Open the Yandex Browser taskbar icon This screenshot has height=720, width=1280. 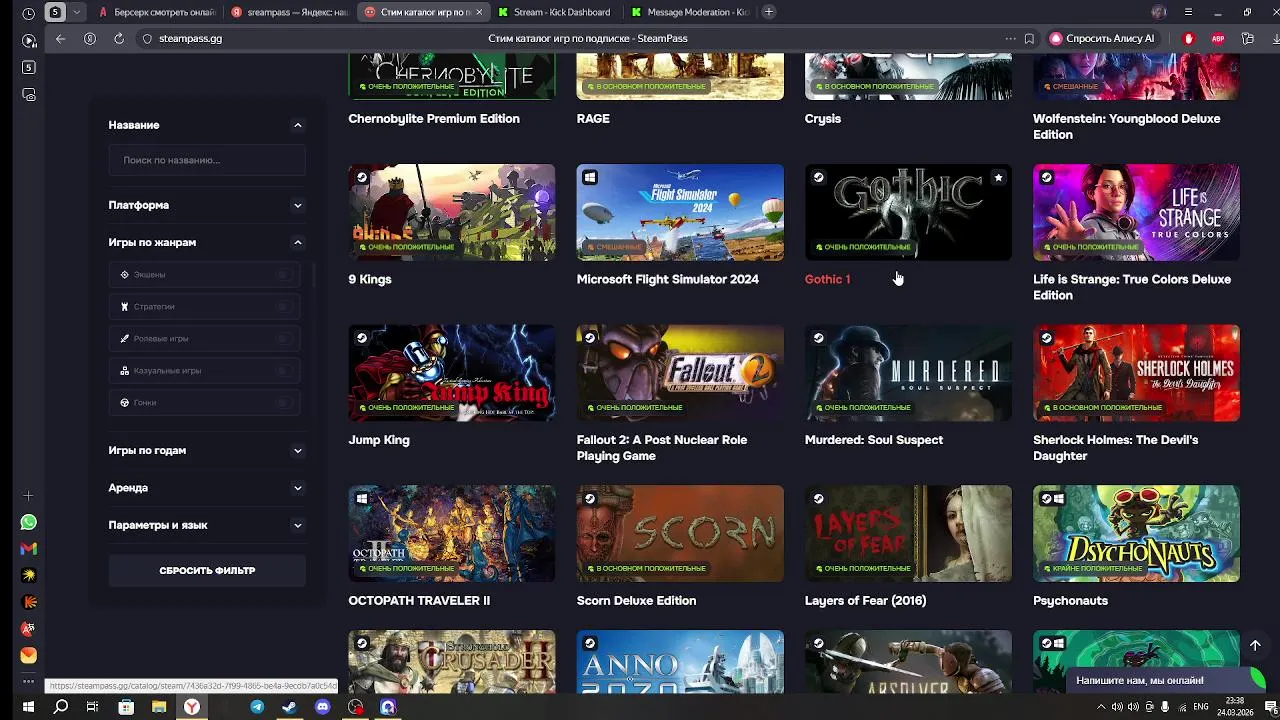point(191,707)
